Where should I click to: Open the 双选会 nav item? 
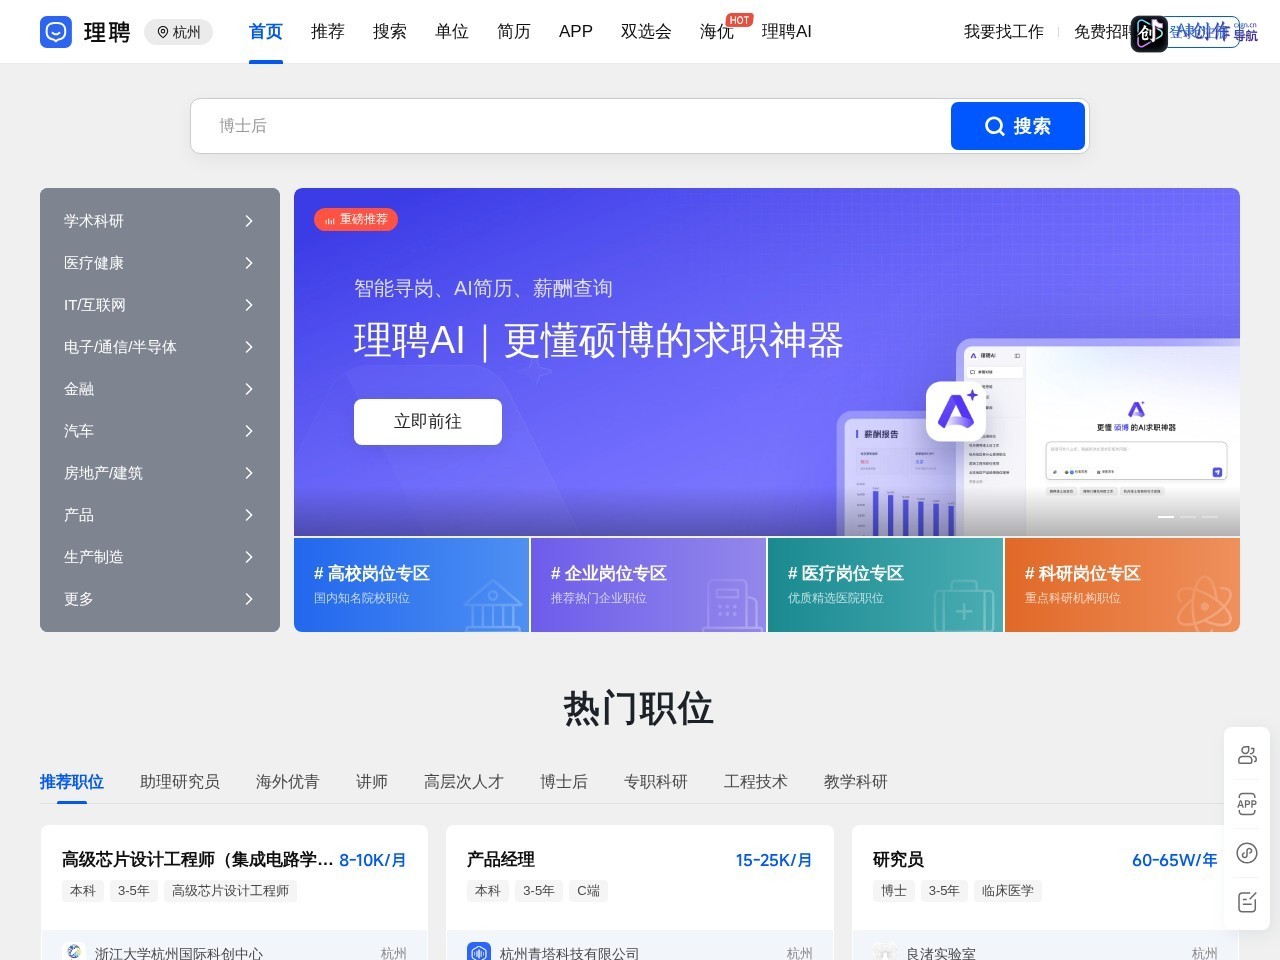pyautogui.click(x=646, y=32)
